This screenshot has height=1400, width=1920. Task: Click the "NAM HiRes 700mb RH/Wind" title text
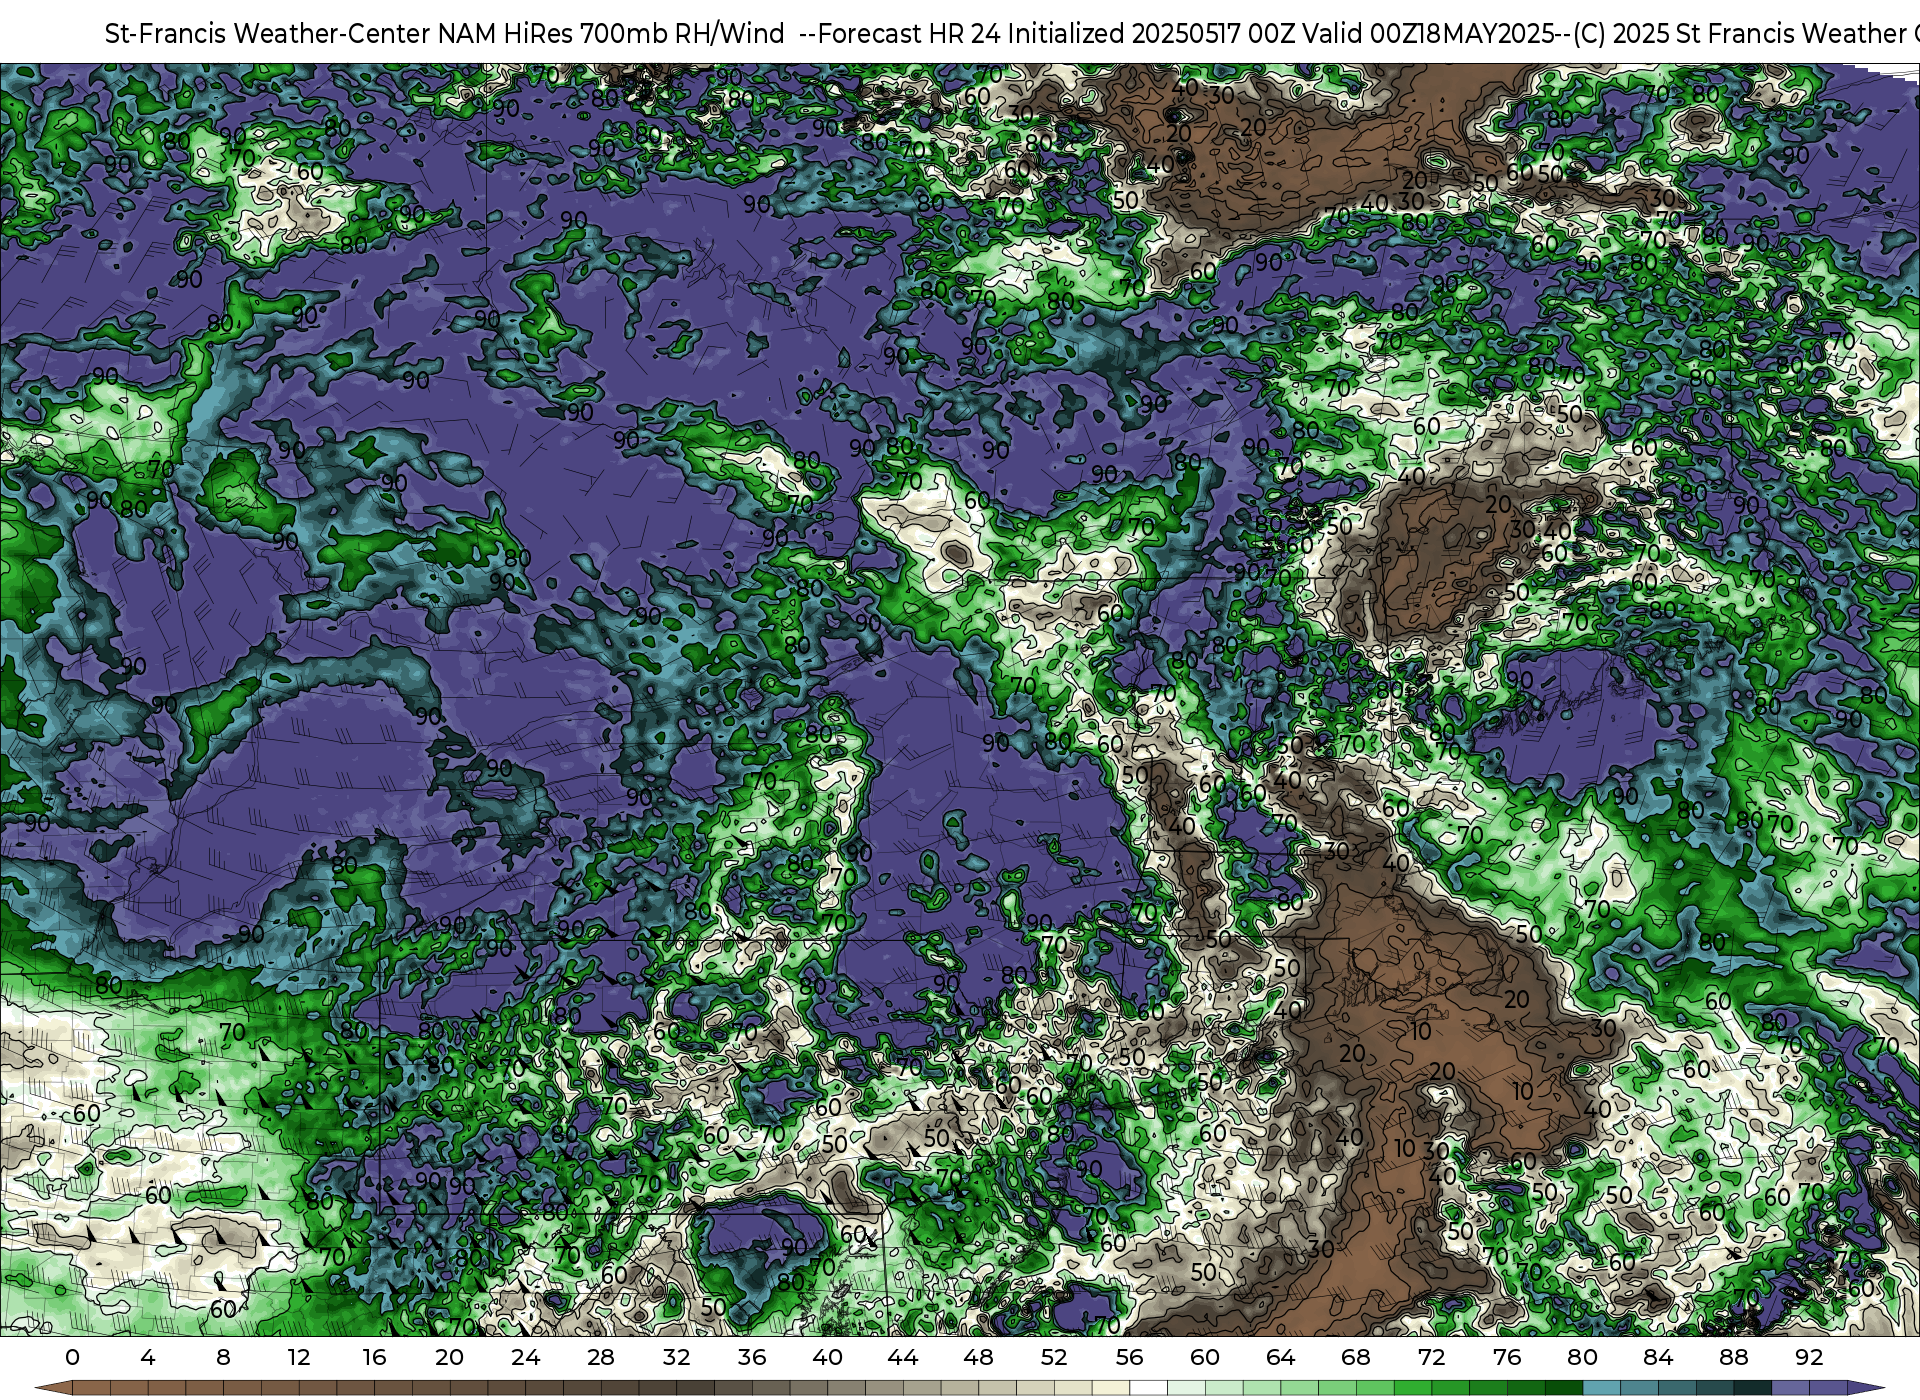(611, 34)
